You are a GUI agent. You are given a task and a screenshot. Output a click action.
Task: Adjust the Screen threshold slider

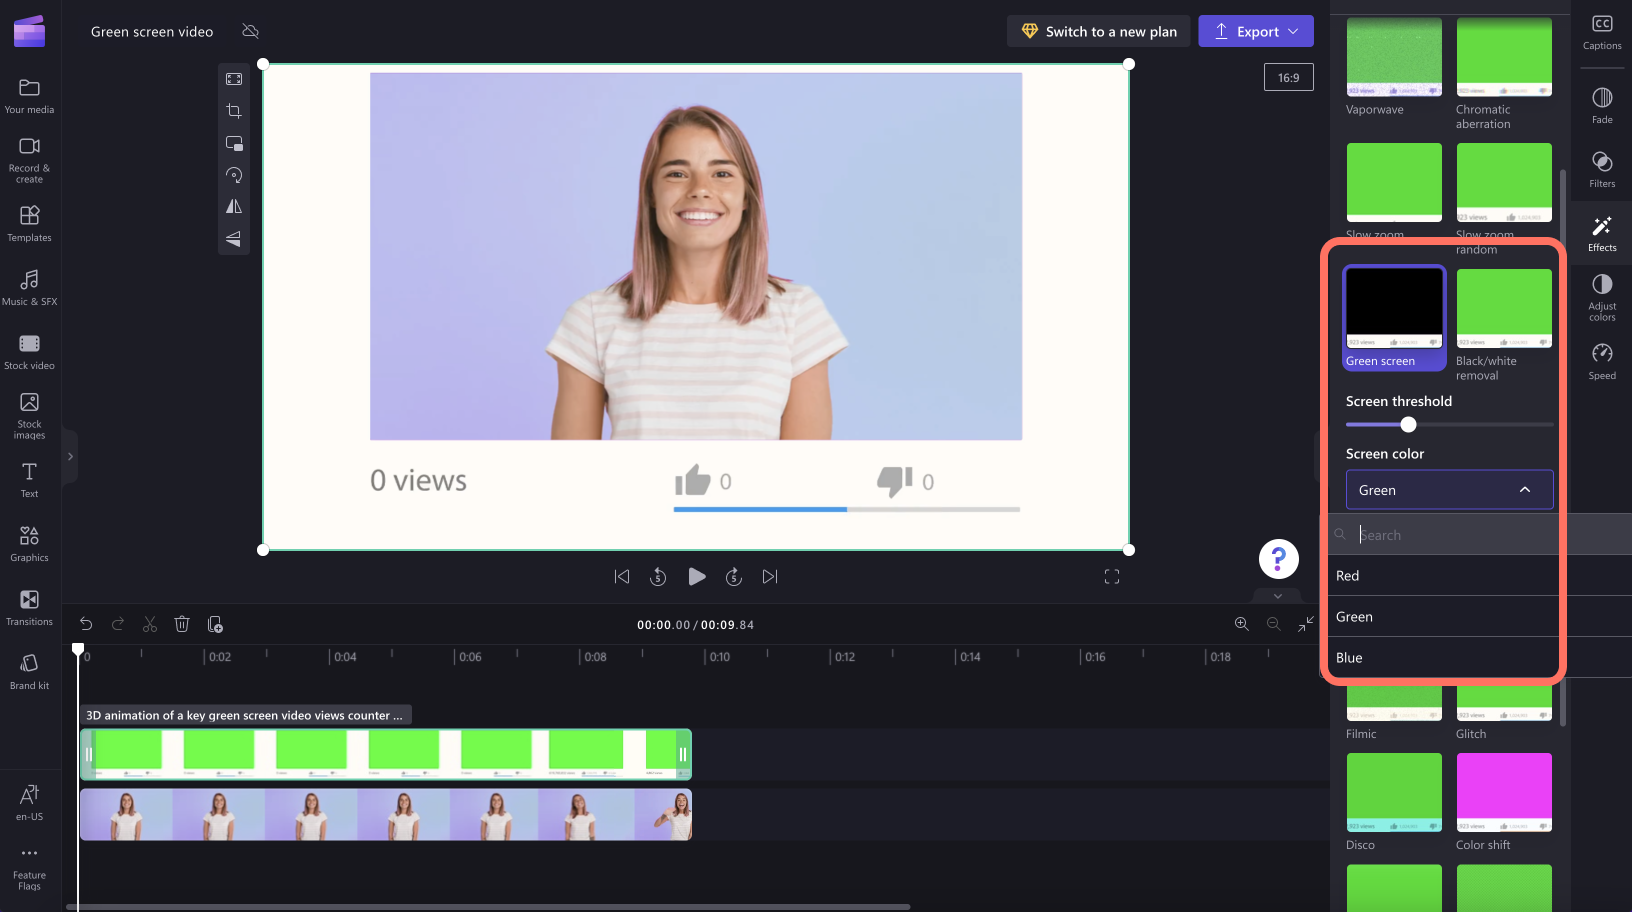tap(1408, 424)
